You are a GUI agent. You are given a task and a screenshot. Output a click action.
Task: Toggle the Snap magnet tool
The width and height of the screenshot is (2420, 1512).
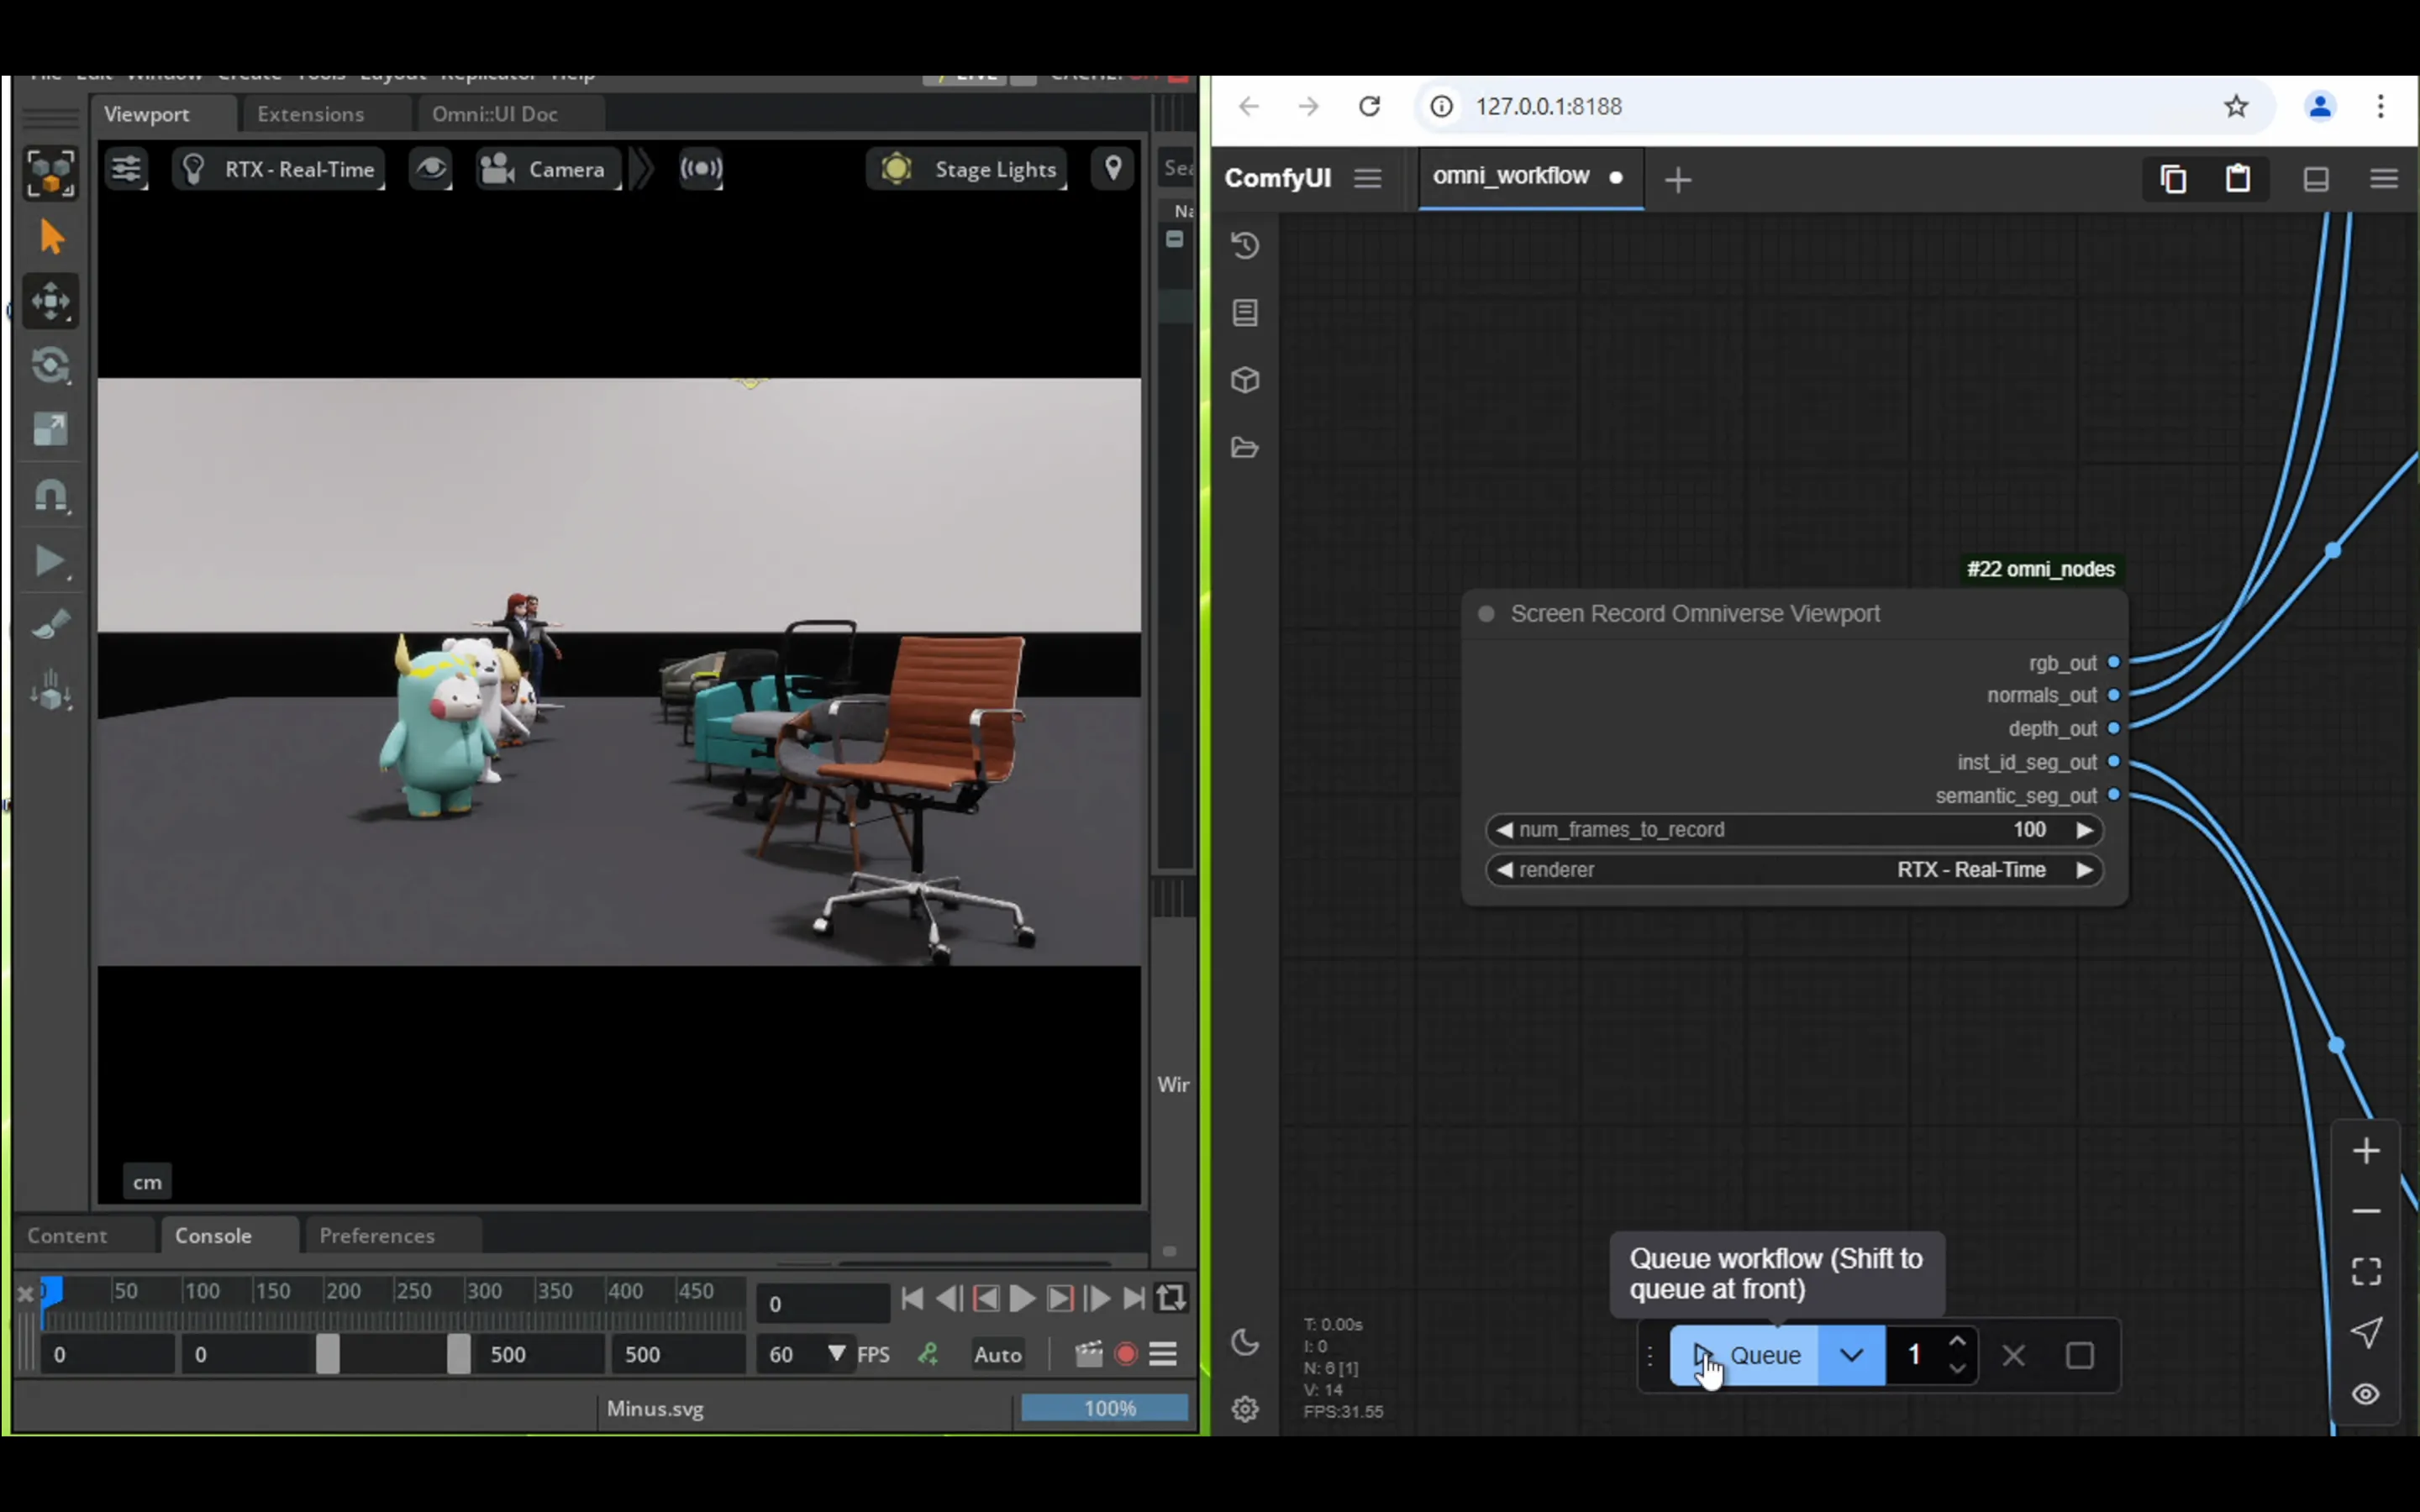[x=50, y=496]
